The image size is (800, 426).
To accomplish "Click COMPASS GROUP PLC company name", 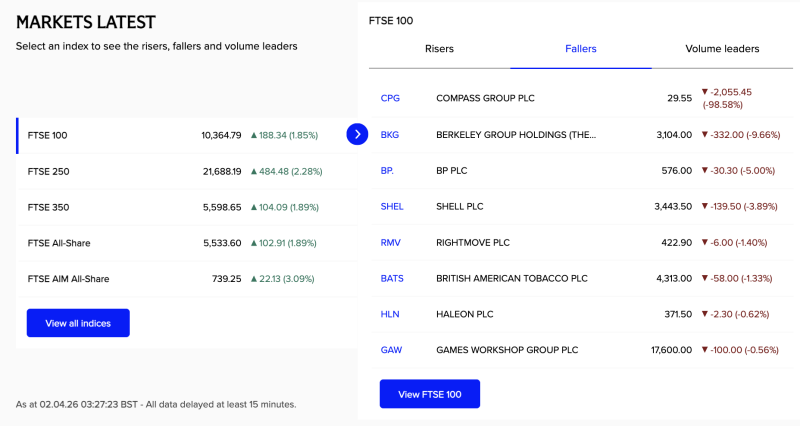I will point(485,98).
